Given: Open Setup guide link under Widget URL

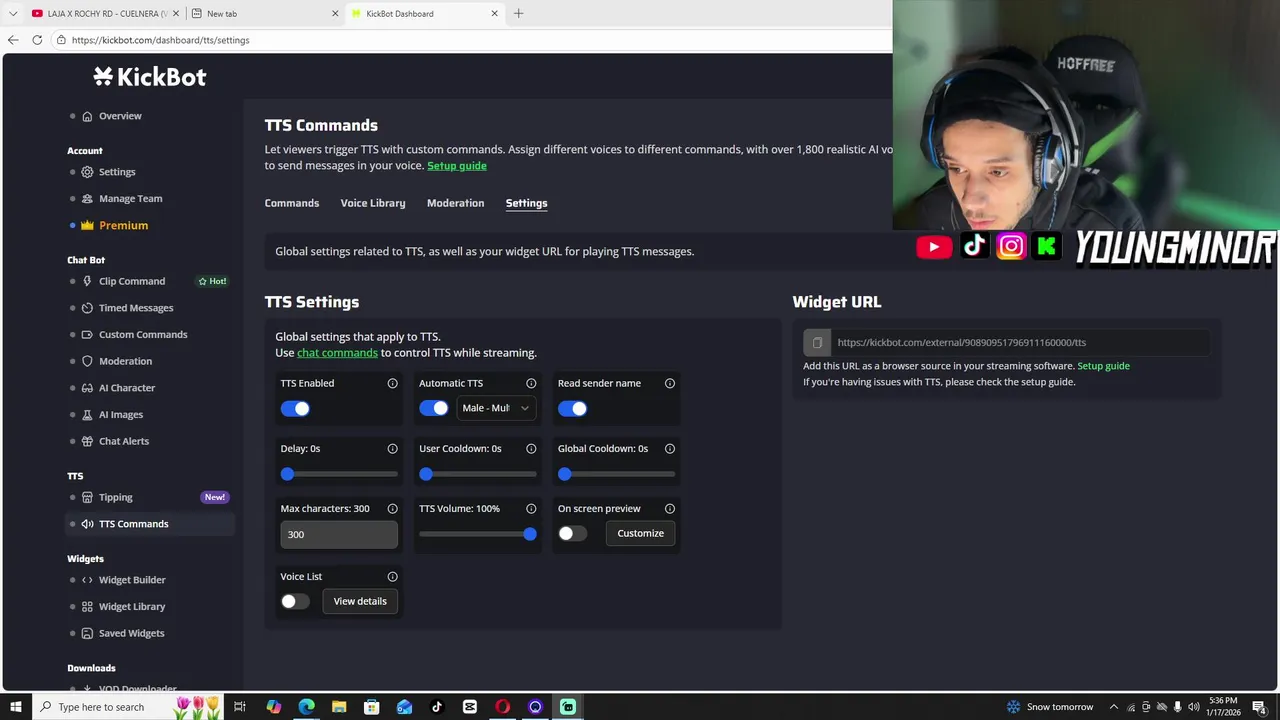Looking at the screenshot, I should tap(1103, 366).
